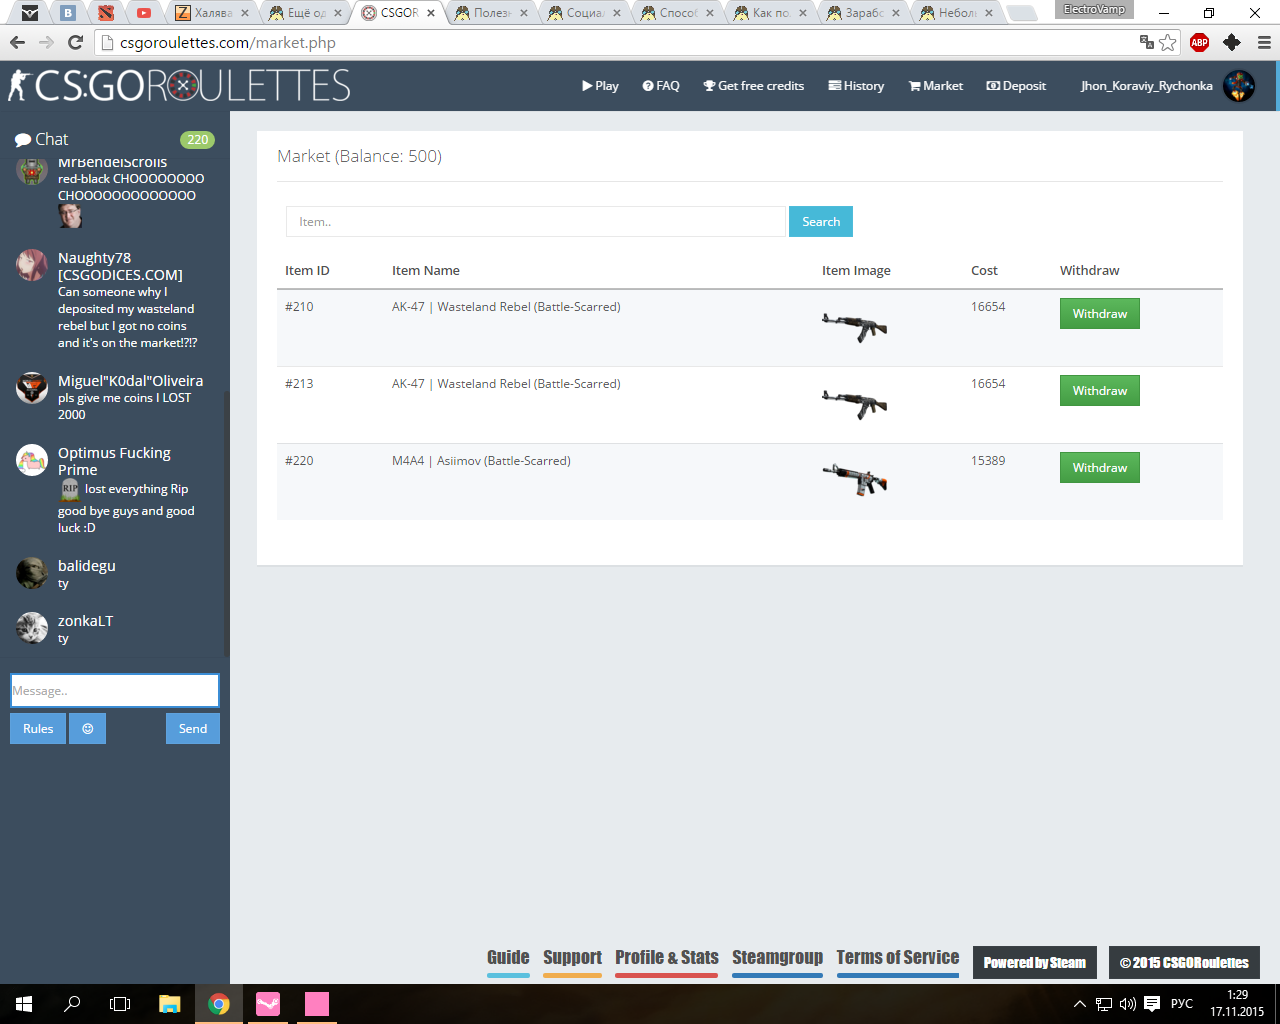
Task: Click Naughty78's chat avatar
Action: [x=32, y=265]
